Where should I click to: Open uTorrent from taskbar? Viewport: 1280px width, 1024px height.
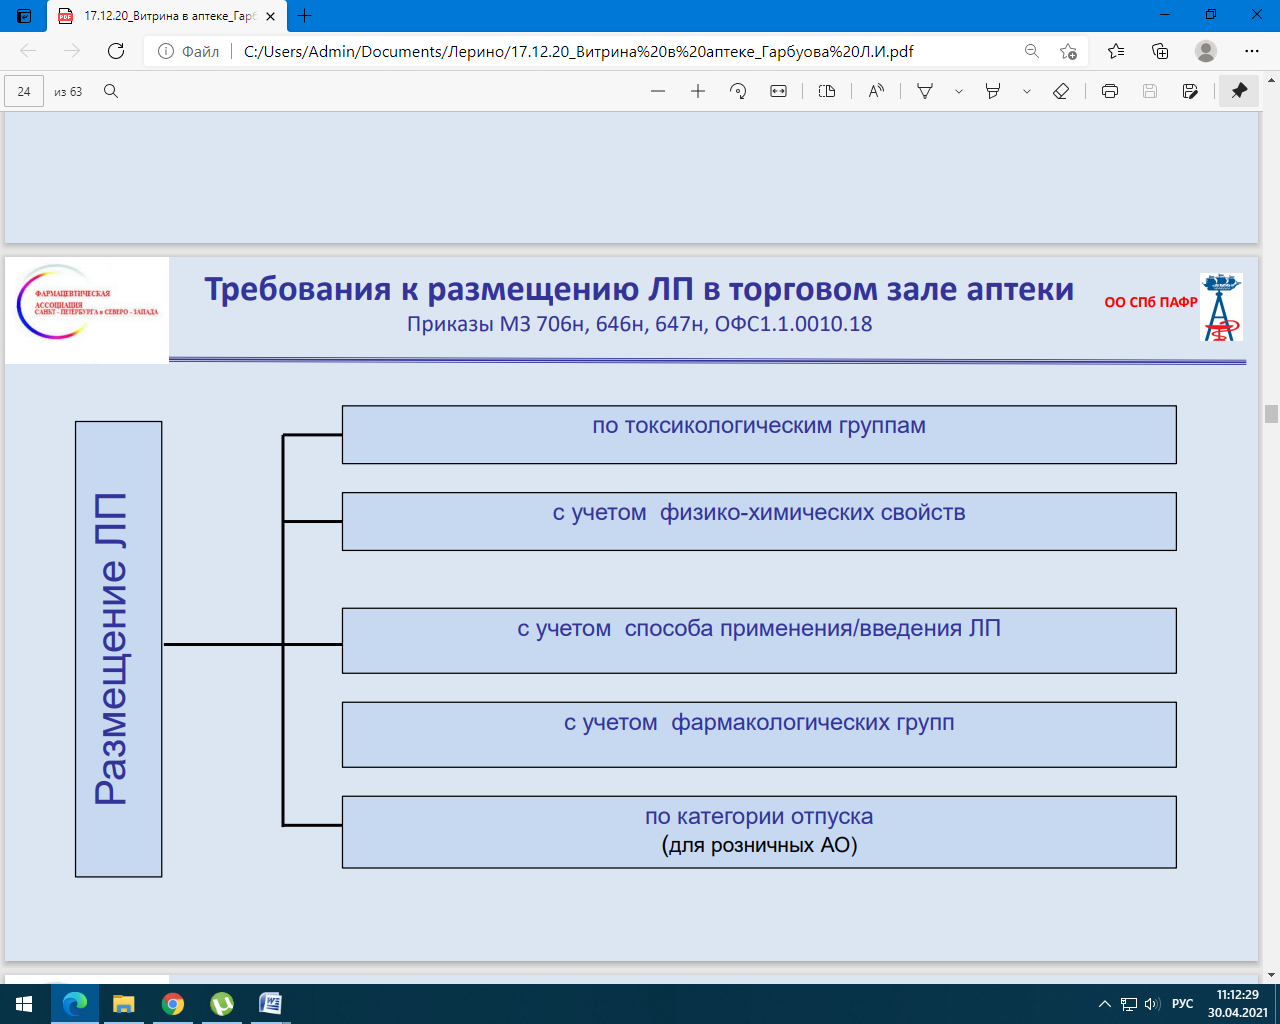point(221,1004)
